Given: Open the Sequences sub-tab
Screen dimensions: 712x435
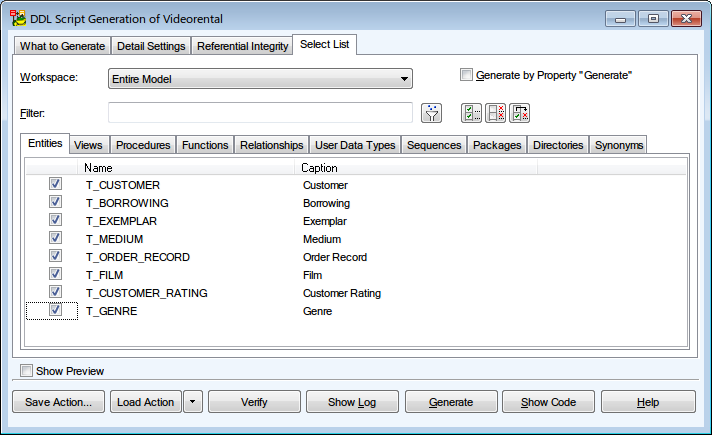Looking at the screenshot, I should pyautogui.click(x=434, y=145).
